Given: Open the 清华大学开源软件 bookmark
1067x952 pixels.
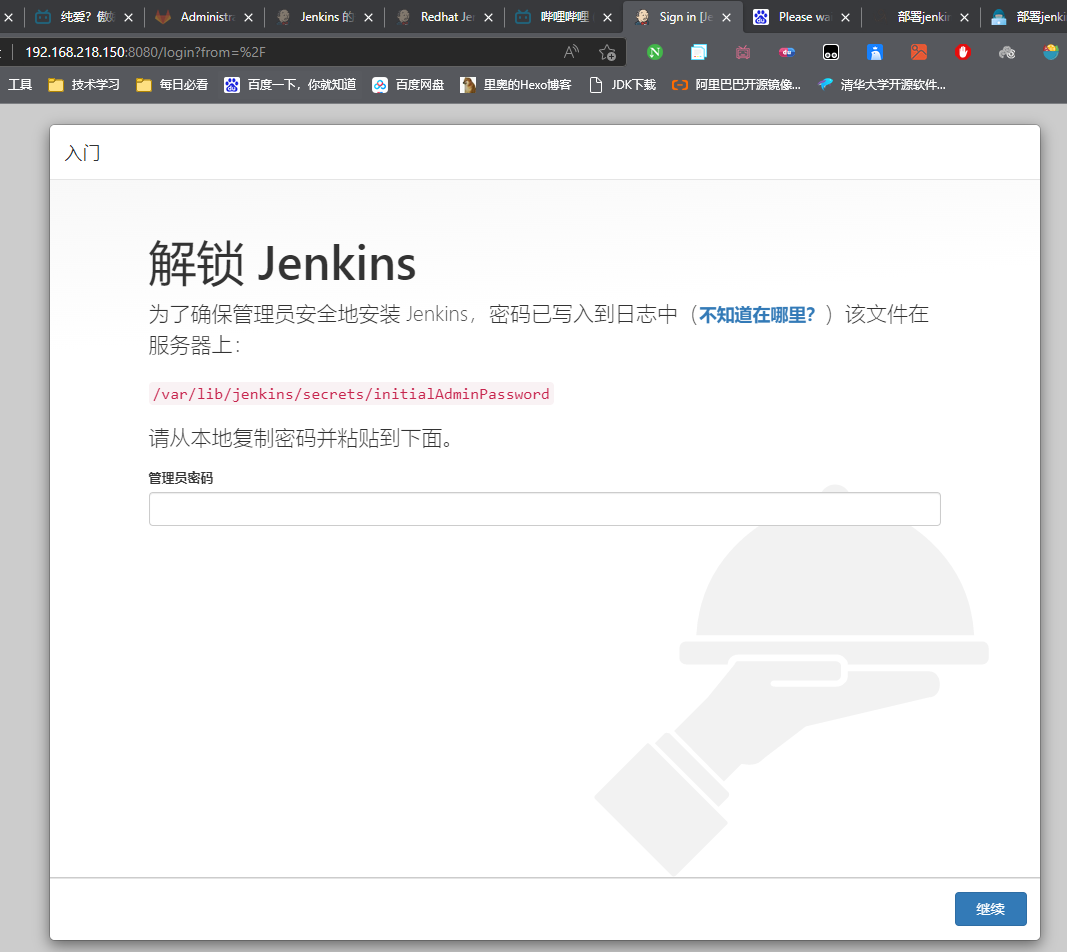Looking at the screenshot, I should point(882,84).
